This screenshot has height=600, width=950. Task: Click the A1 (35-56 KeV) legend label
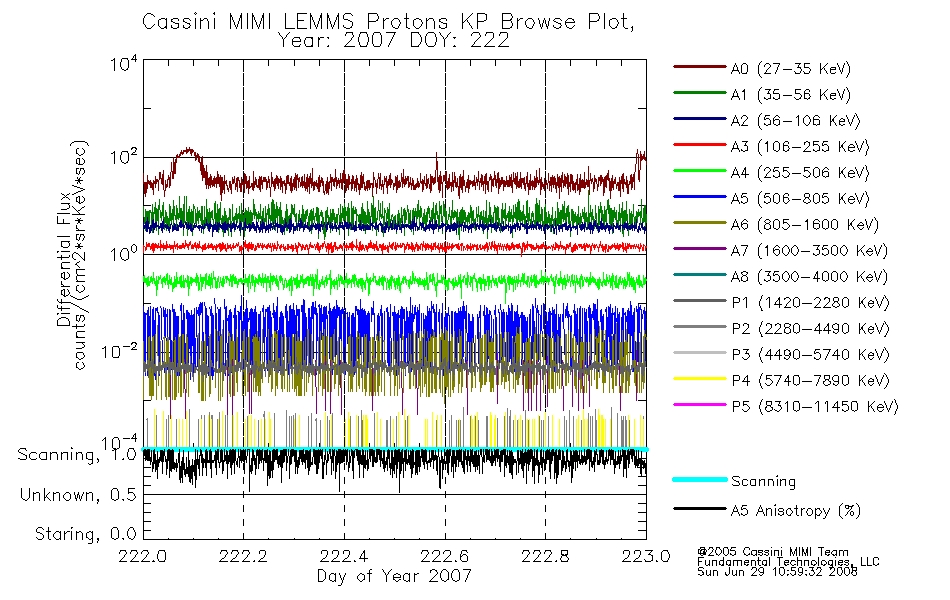click(791, 95)
